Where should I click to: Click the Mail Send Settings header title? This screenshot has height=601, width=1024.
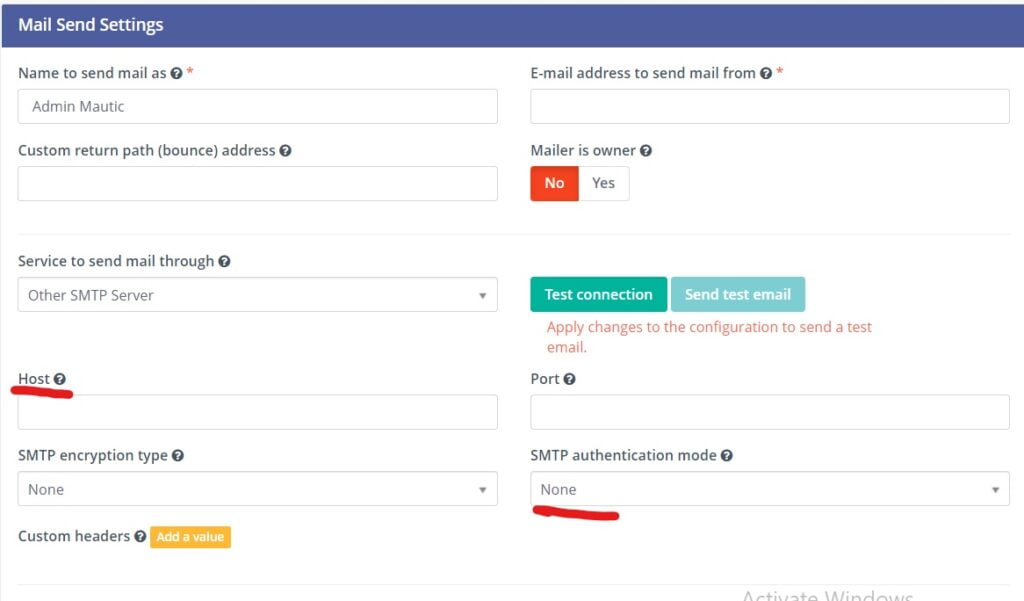coord(91,25)
